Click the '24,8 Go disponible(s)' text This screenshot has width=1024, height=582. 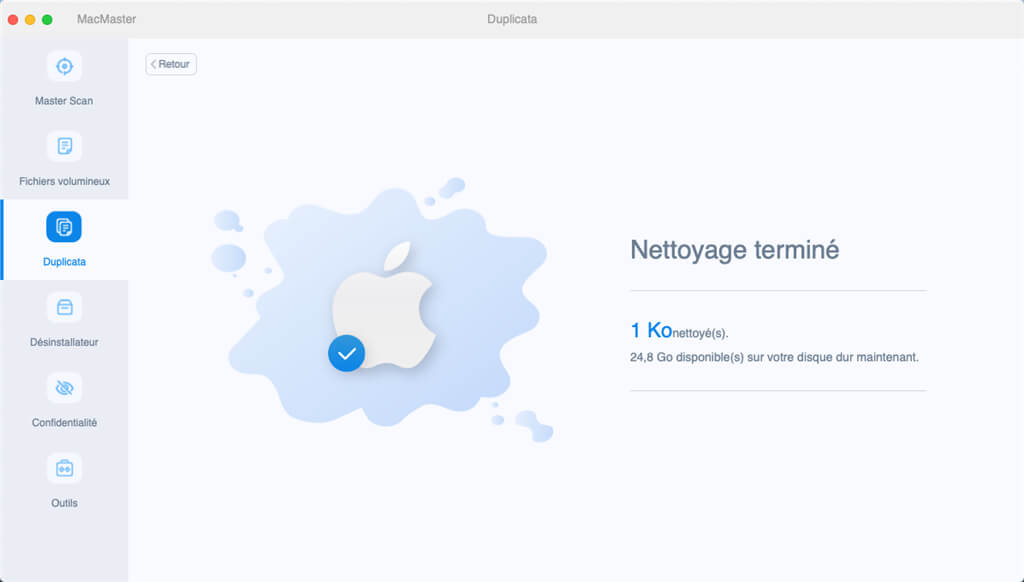point(687,357)
